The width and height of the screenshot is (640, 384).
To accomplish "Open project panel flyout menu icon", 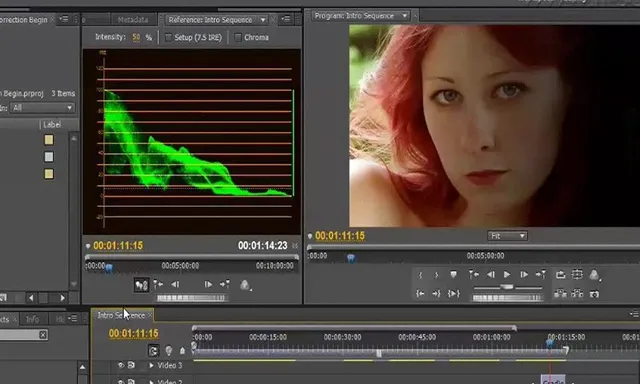I will coord(64,19).
